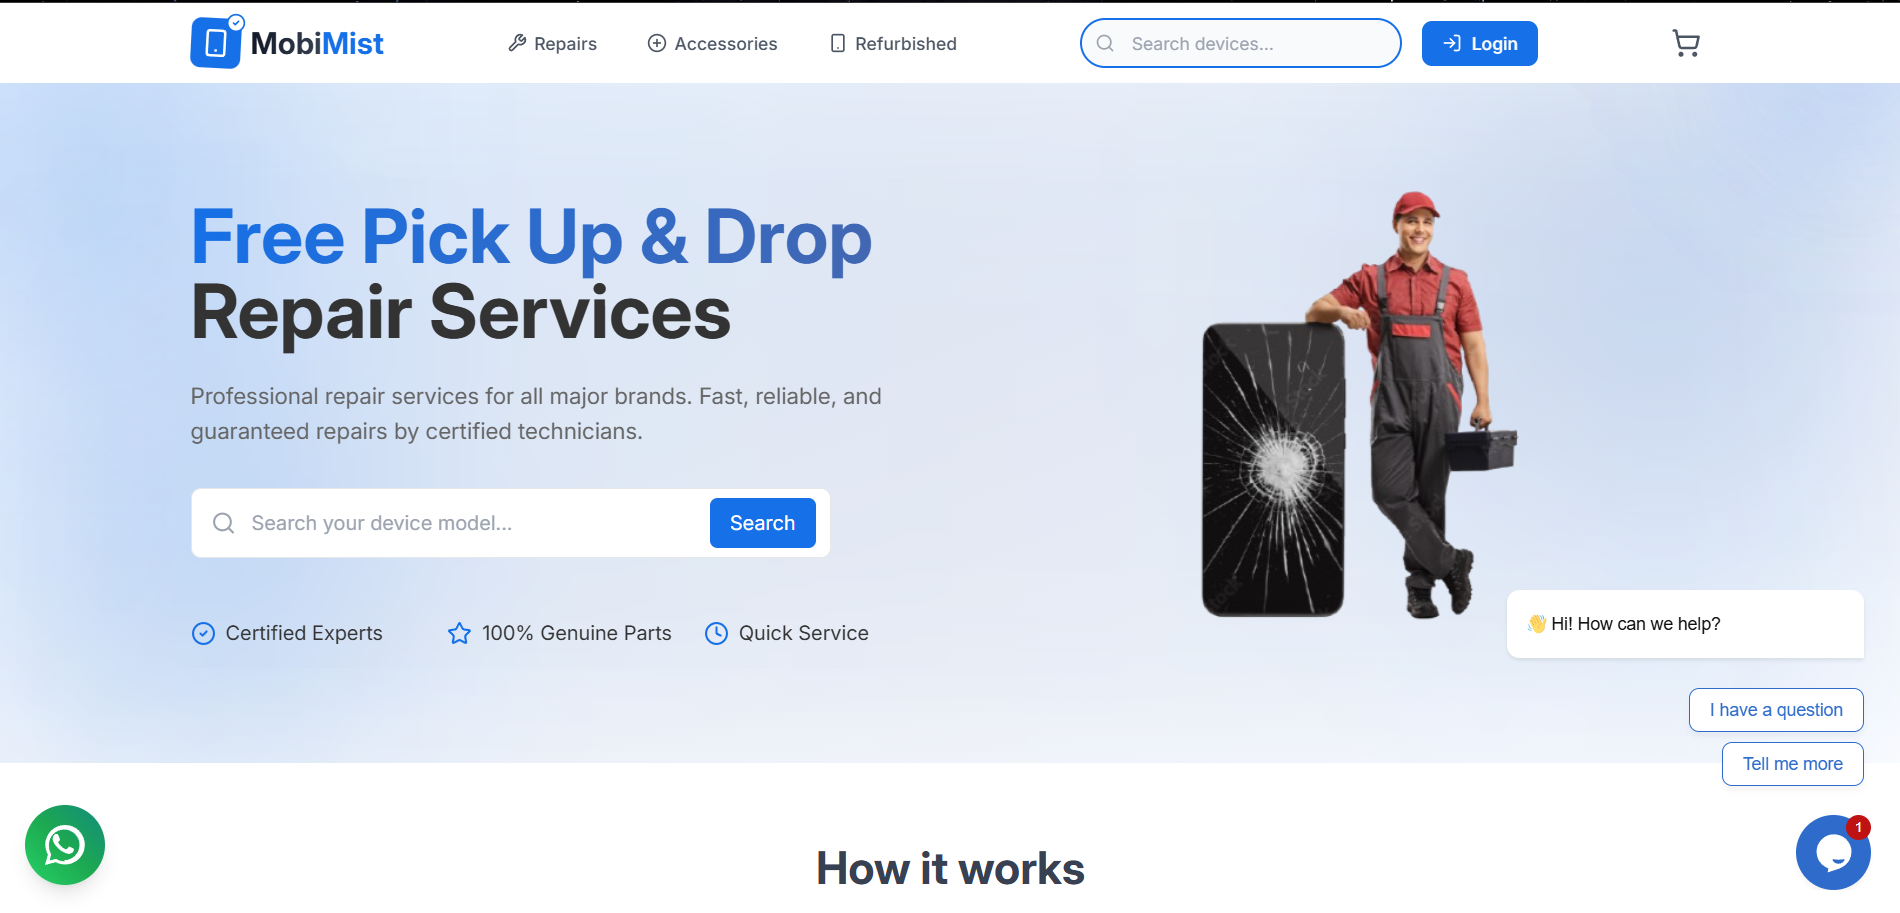Open the shopping cart icon
Image resolution: width=1900 pixels, height=913 pixels.
[1686, 43]
